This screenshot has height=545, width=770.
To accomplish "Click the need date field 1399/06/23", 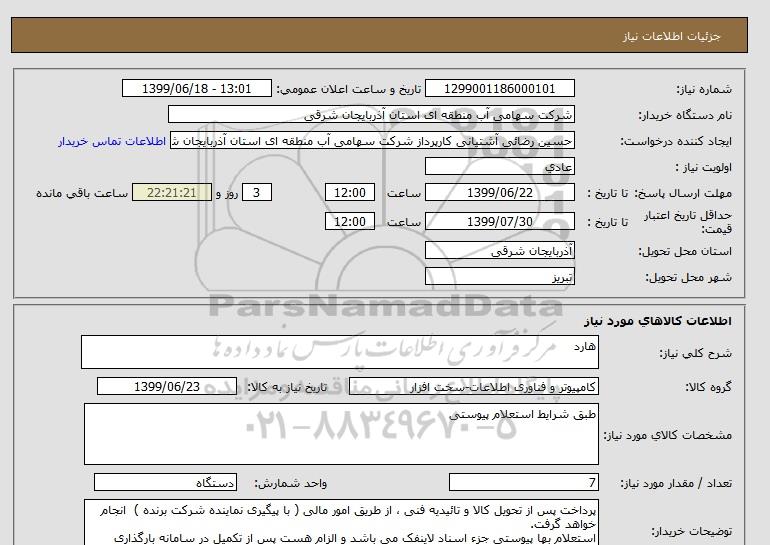I will point(167,387).
